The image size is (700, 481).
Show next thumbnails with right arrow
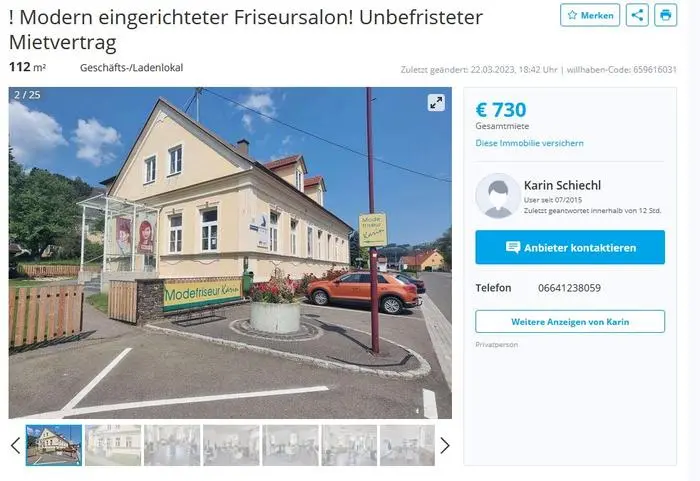pos(445,445)
